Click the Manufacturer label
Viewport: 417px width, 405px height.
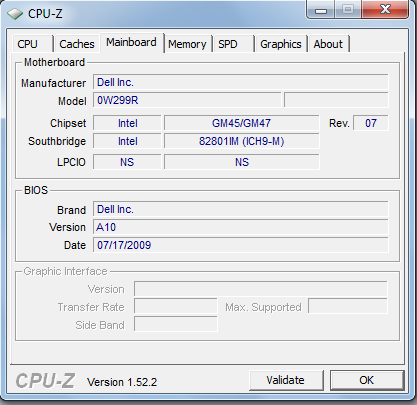(x=53, y=83)
